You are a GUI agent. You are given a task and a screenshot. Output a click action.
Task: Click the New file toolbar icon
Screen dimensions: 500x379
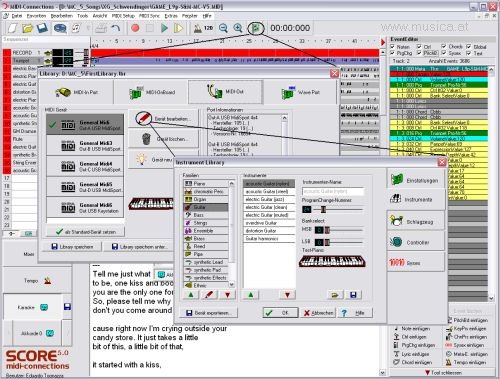pyautogui.click(x=13, y=28)
